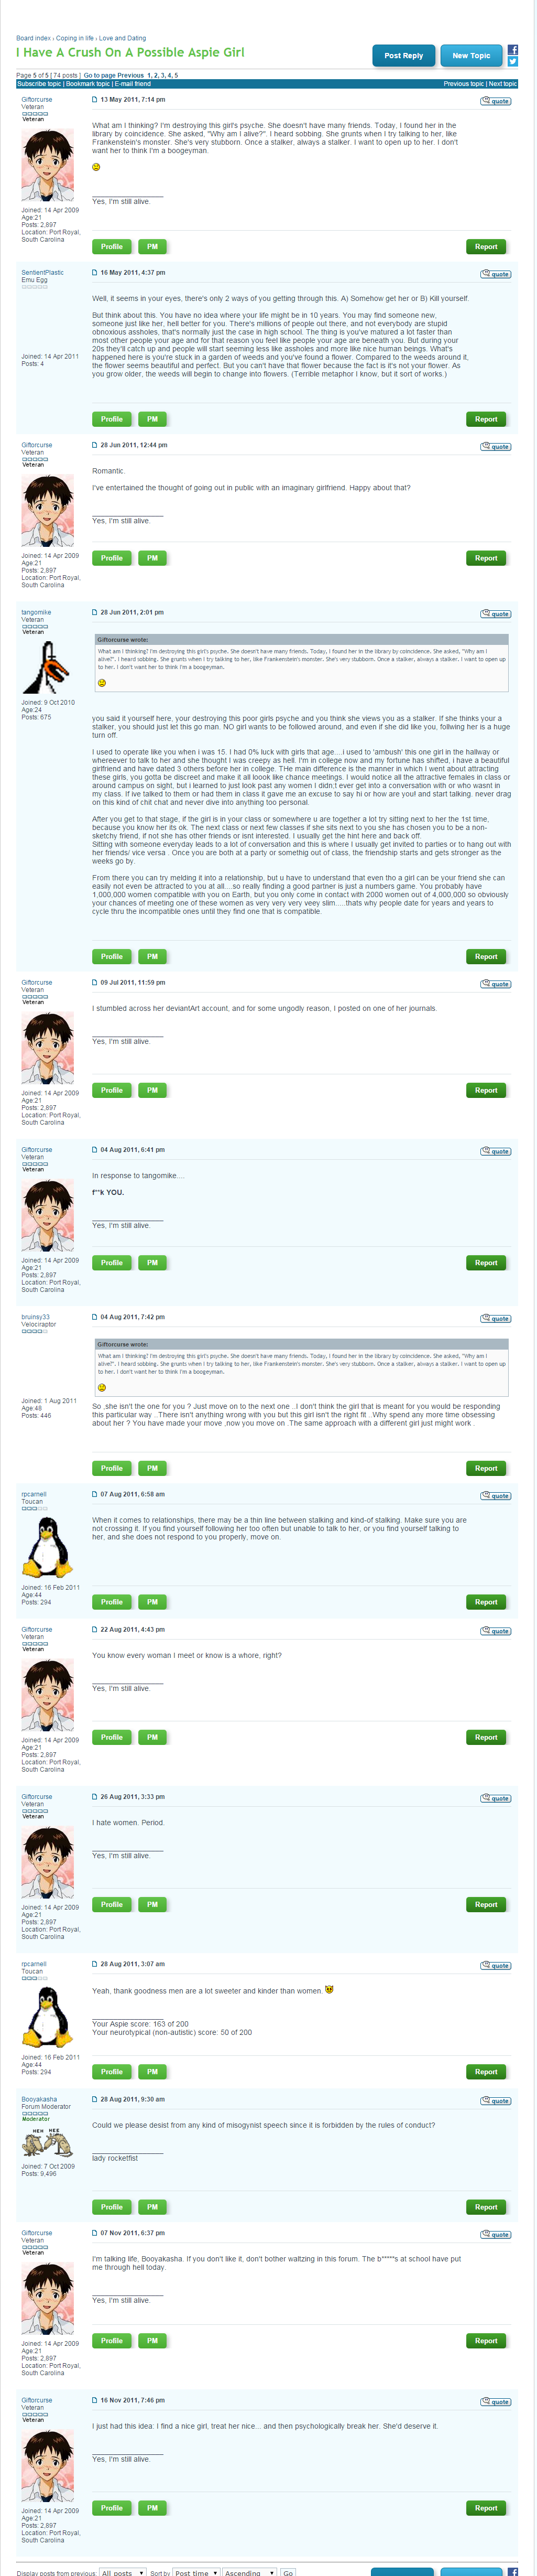Go to page 2 of the topic
This screenshot has height=2576, width=537.
pyautogui.click(x=157, y=75)
